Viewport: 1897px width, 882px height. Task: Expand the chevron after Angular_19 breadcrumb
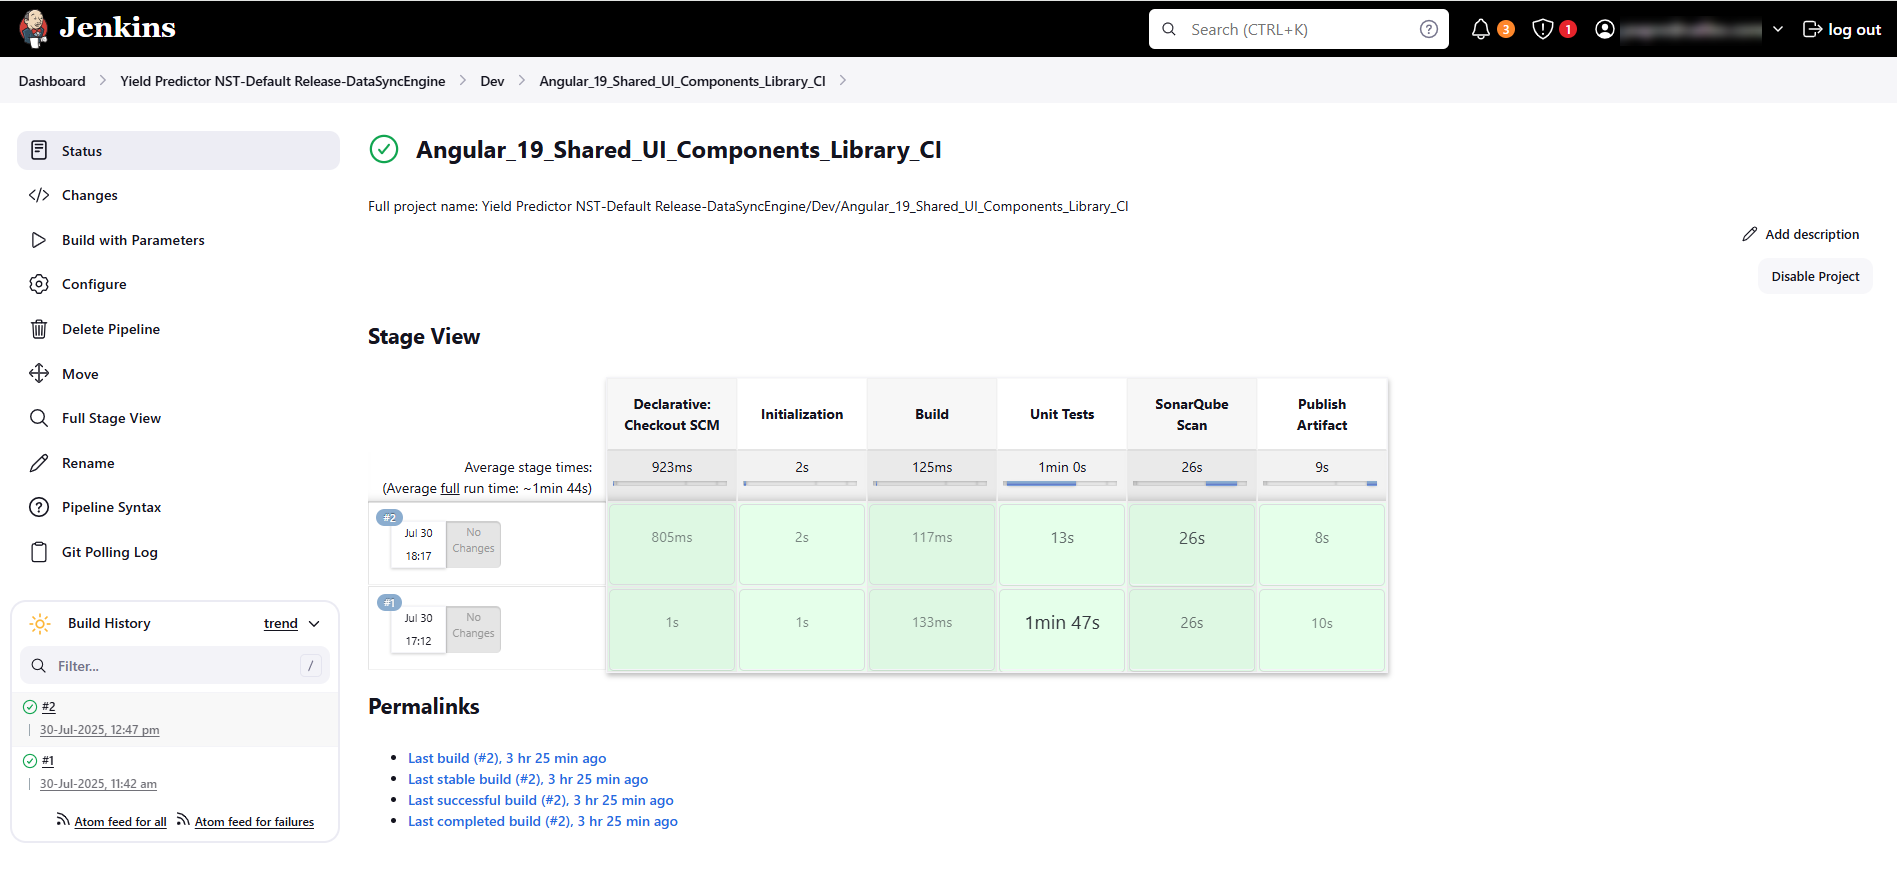click(843, 81)
